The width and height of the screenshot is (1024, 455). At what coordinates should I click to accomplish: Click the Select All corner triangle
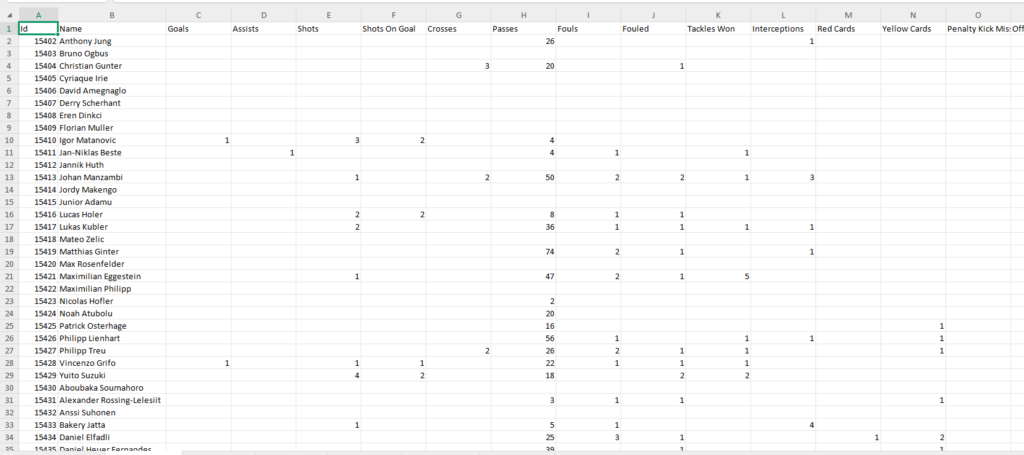pos(8,15)
